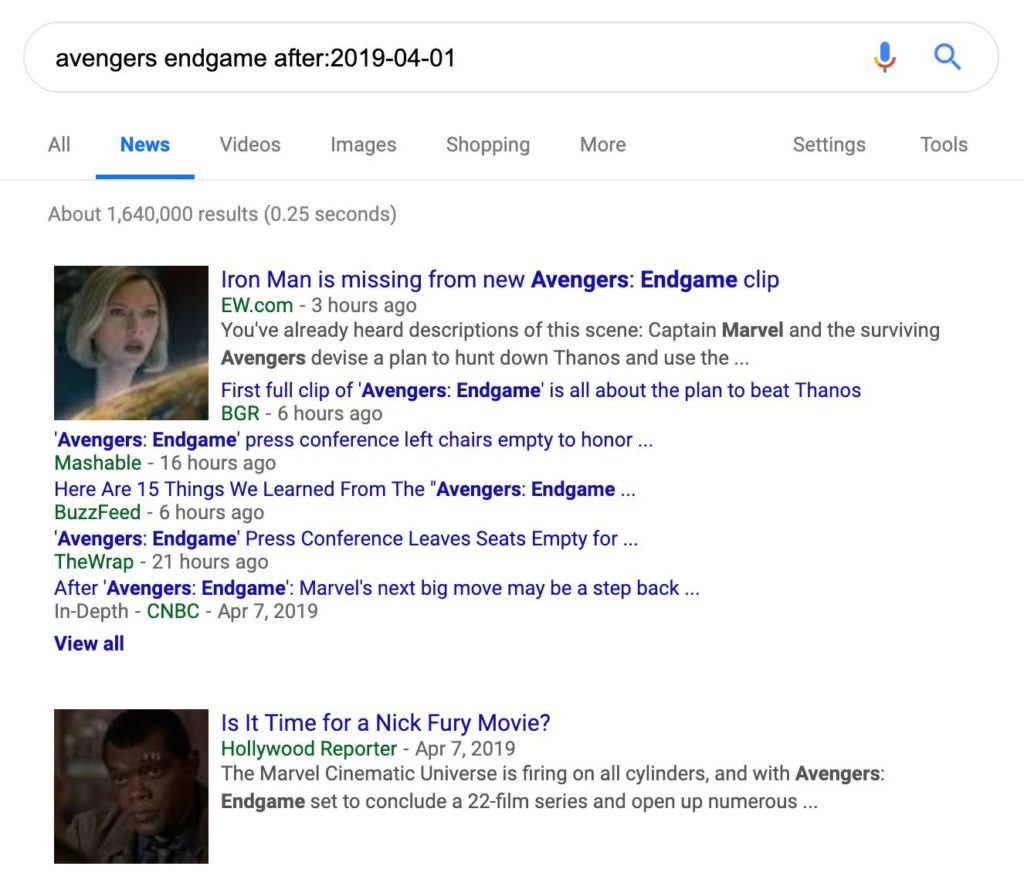Open CNBC Marvel's next big move article
Image resolution: width=1024 pixels, height=890 pixels.
(x=377, y=588)
